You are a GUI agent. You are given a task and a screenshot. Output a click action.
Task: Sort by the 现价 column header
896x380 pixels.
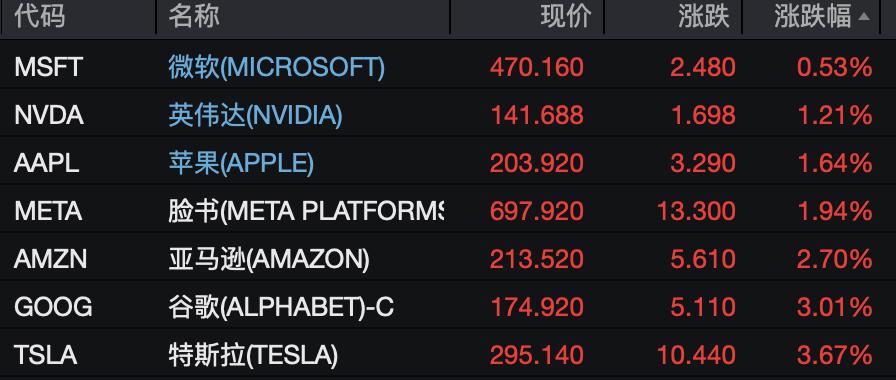point(566,16)
